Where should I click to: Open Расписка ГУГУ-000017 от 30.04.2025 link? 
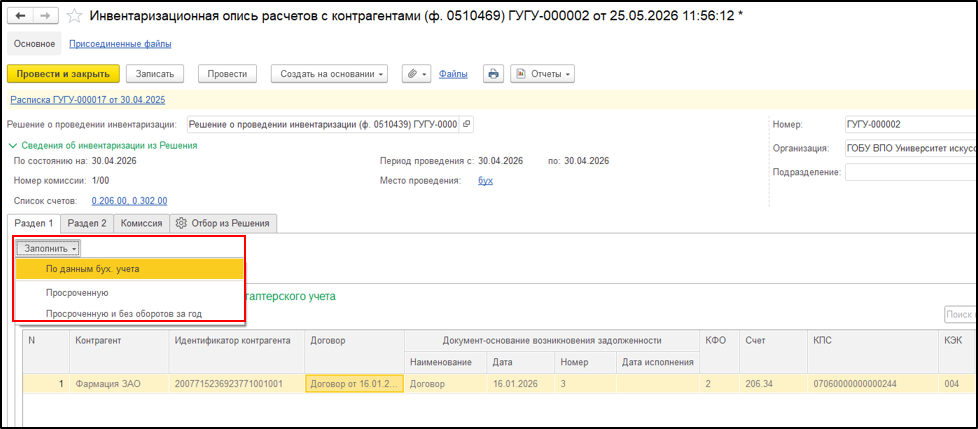88,100
